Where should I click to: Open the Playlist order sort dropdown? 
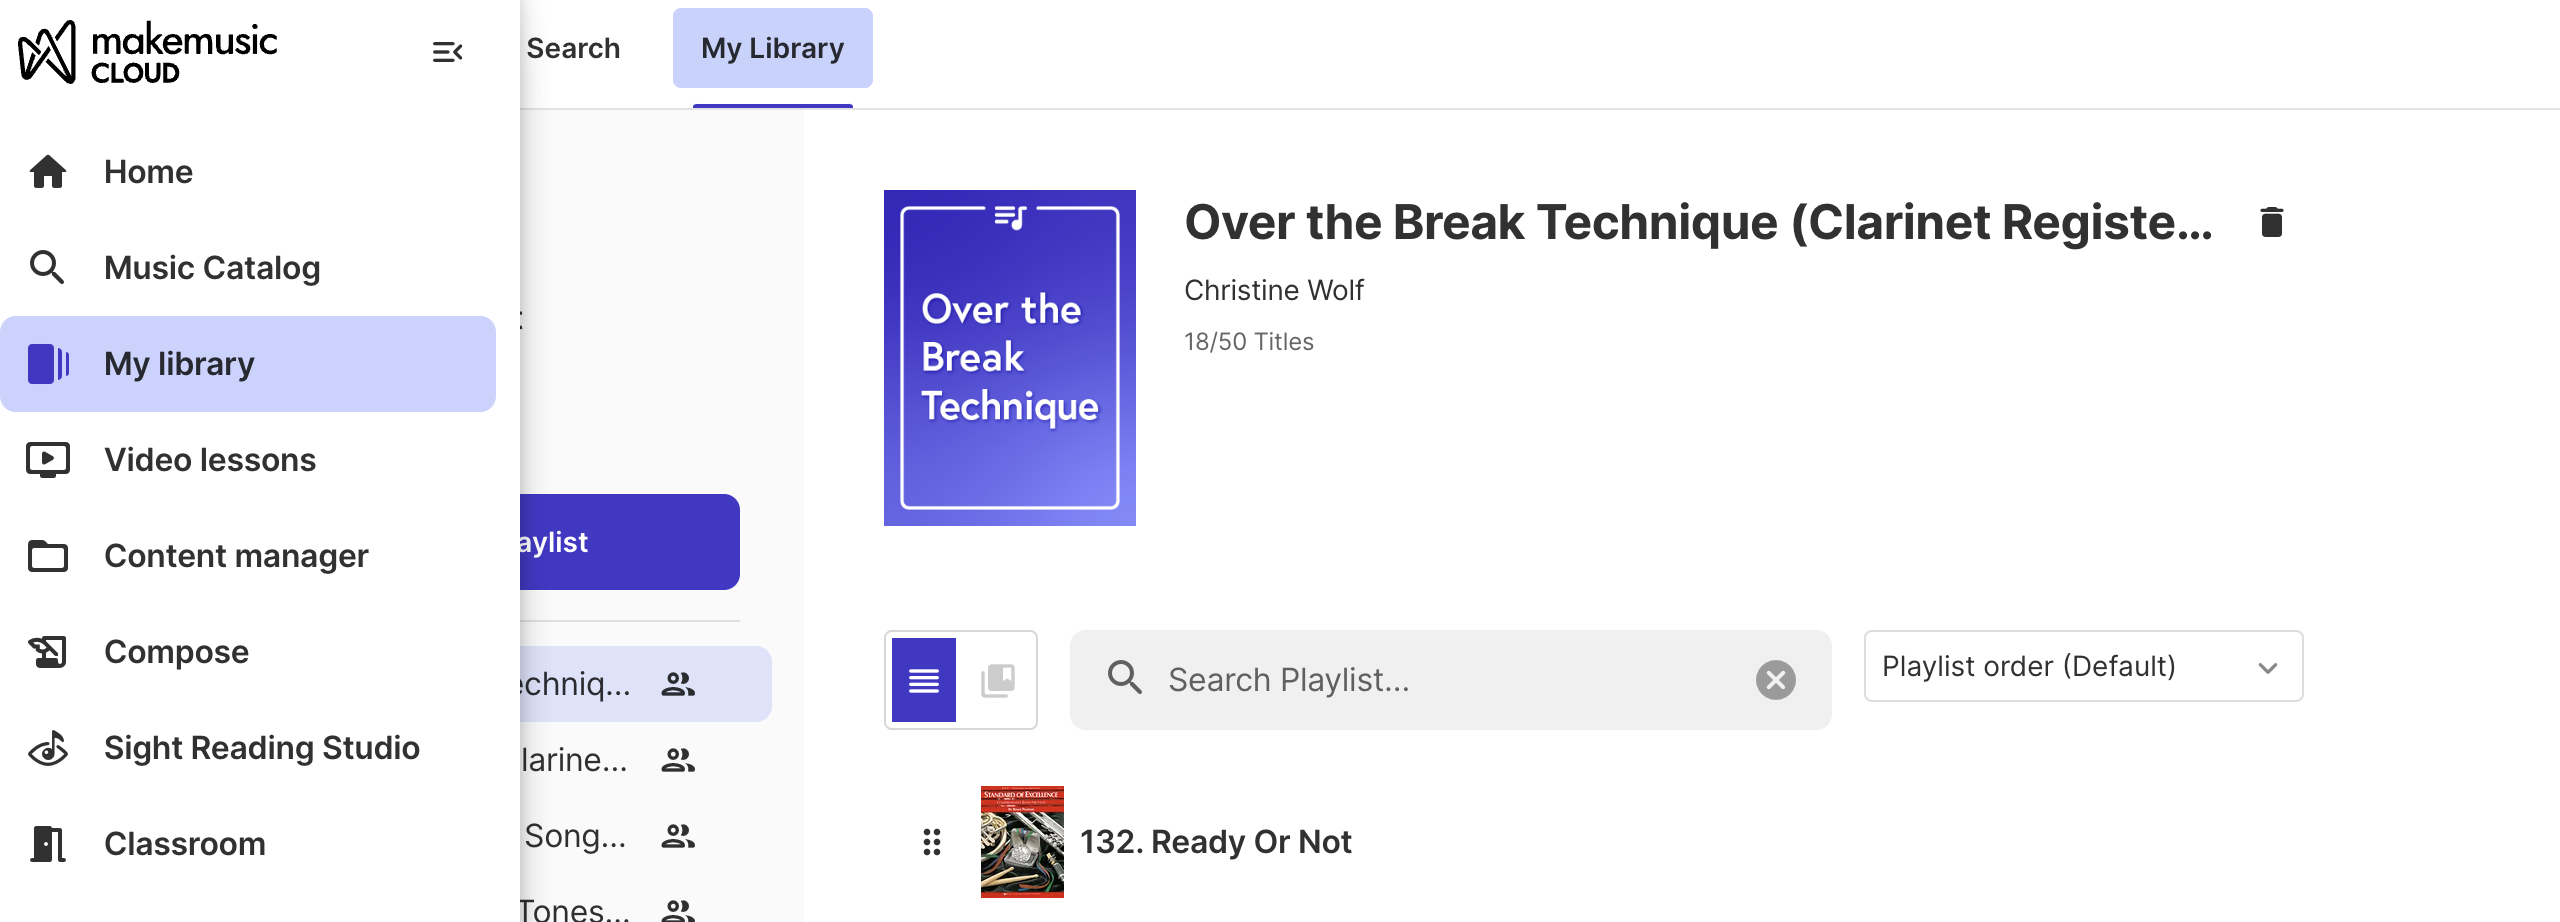[x=2082, y=666]
